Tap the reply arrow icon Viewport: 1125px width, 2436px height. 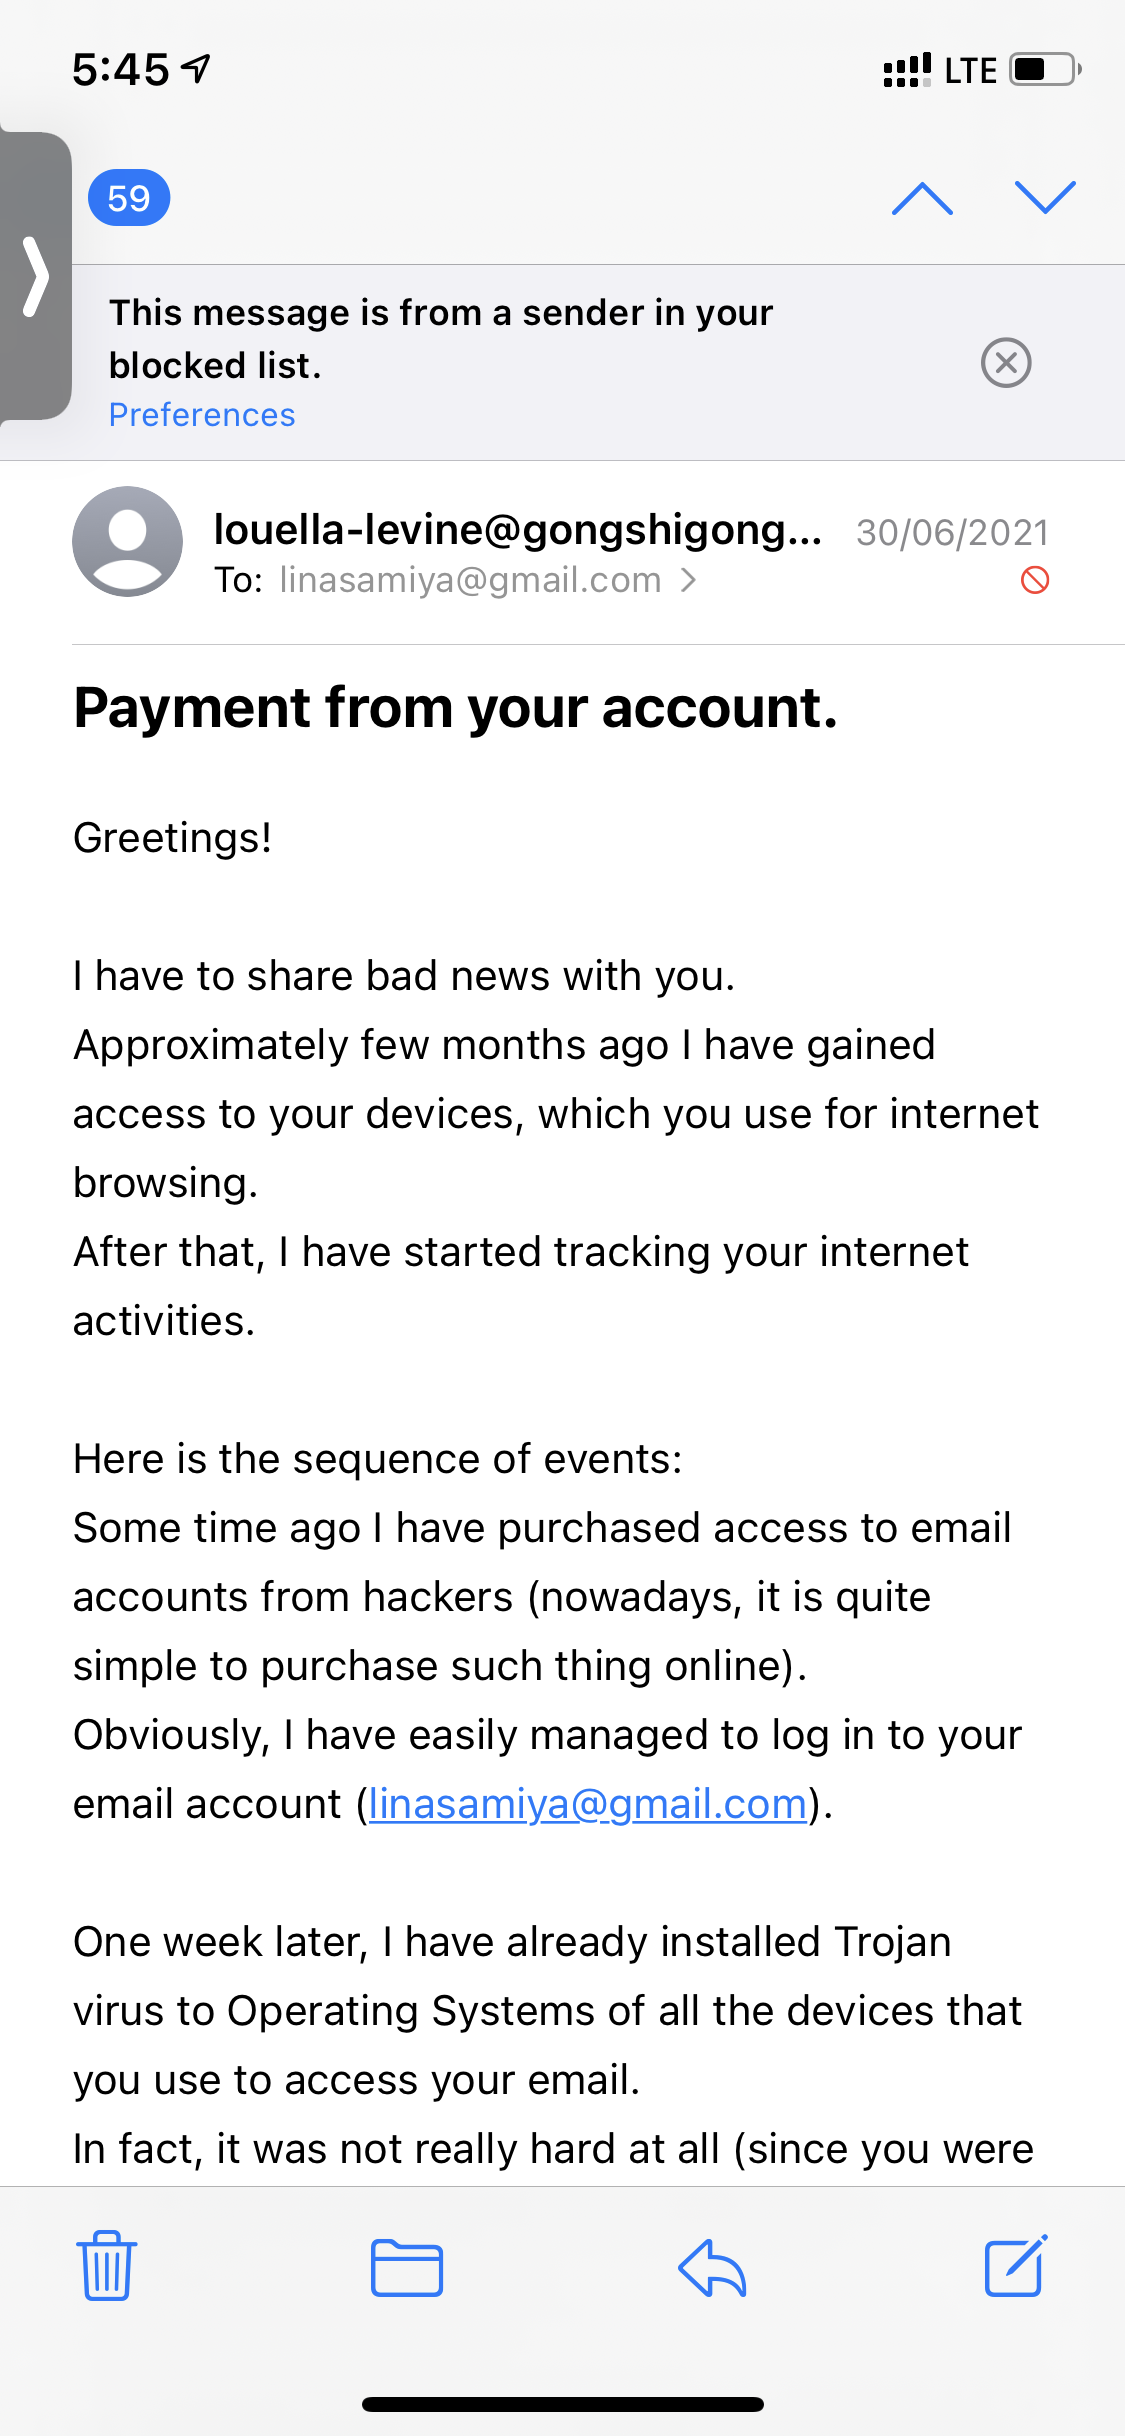(712, 2267)
